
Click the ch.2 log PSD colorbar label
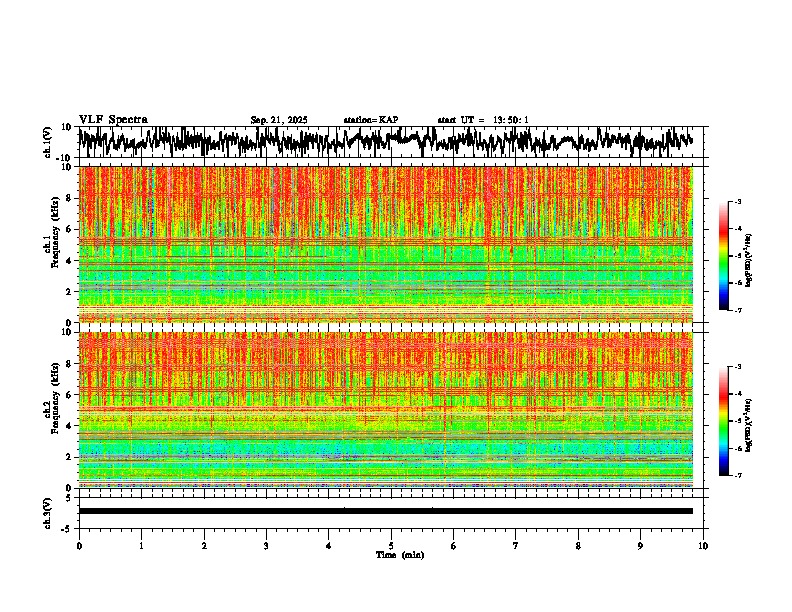coord(748,425)
